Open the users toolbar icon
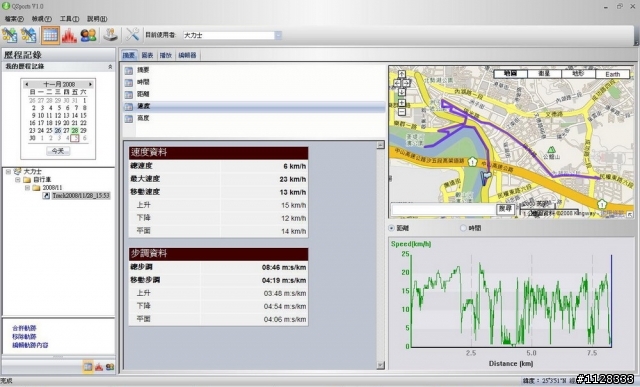This screenshot has width=640, height=387. pos(88,36)
